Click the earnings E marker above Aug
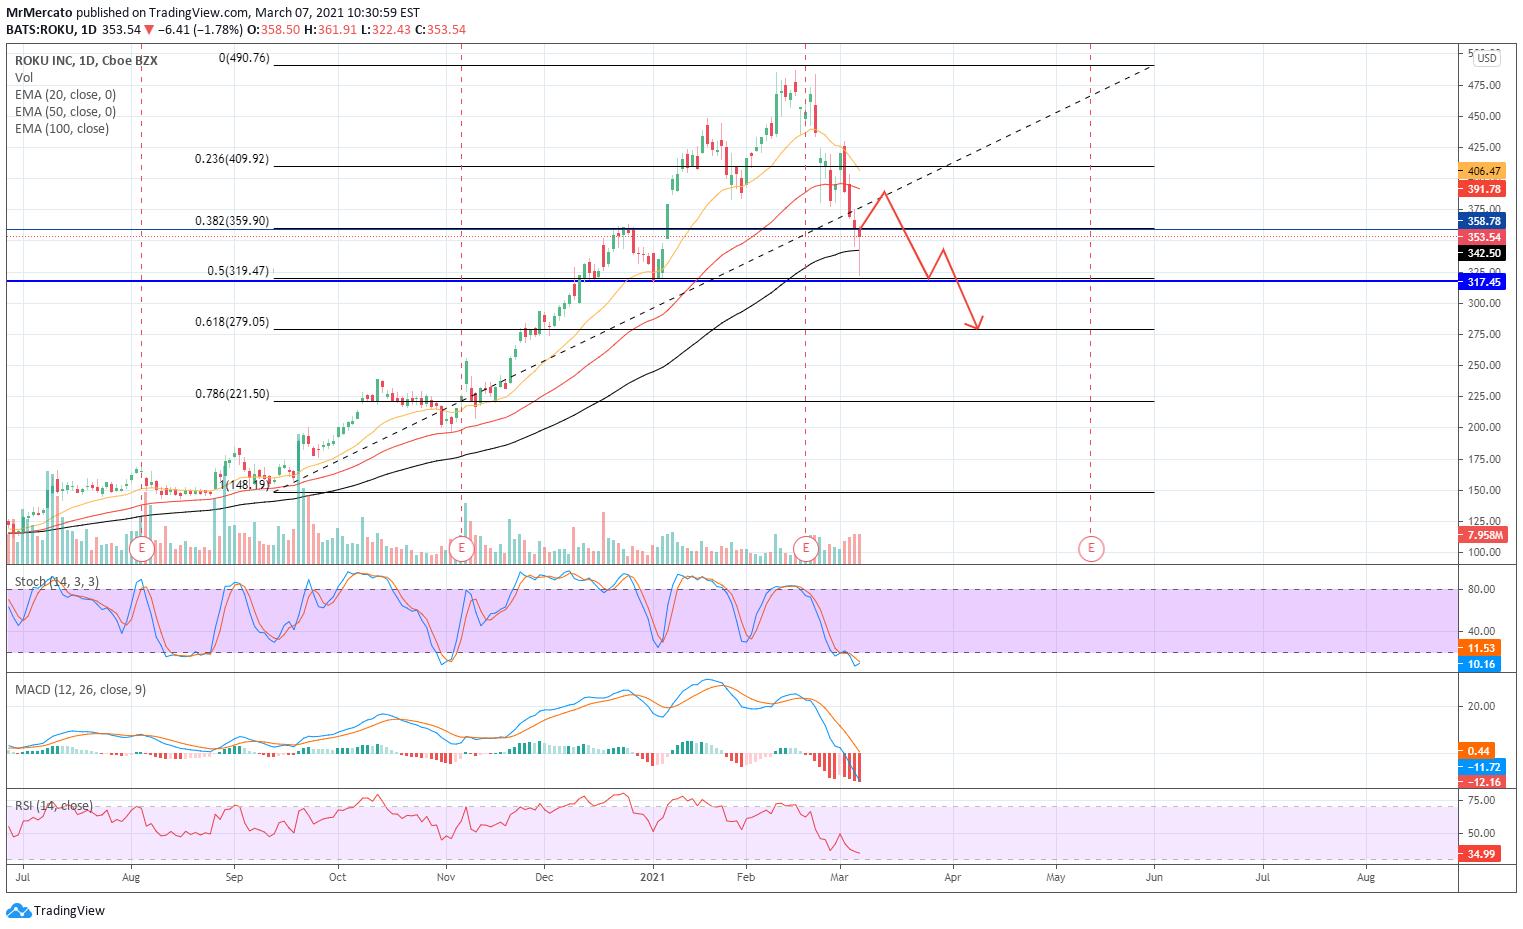The image size is (1523, 929). [142, 548]
